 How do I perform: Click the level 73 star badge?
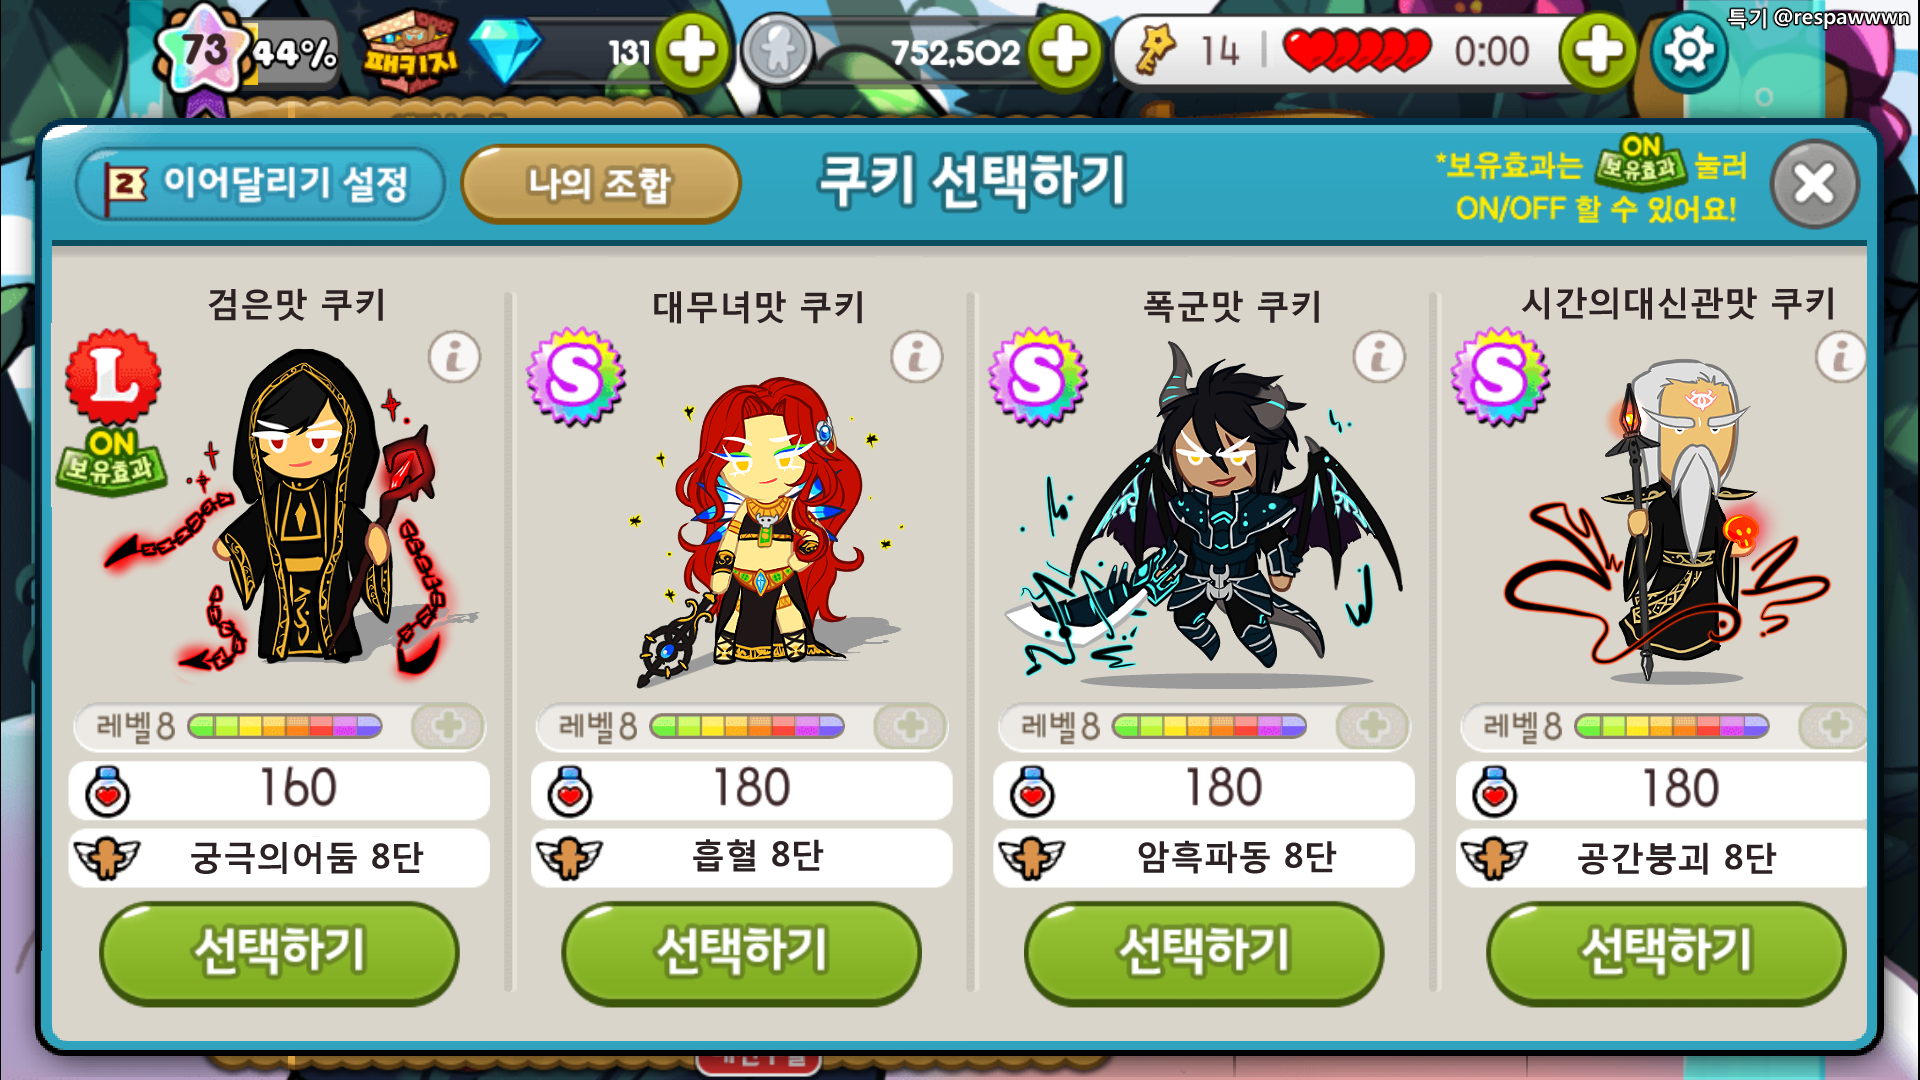[x=203, y=50]
